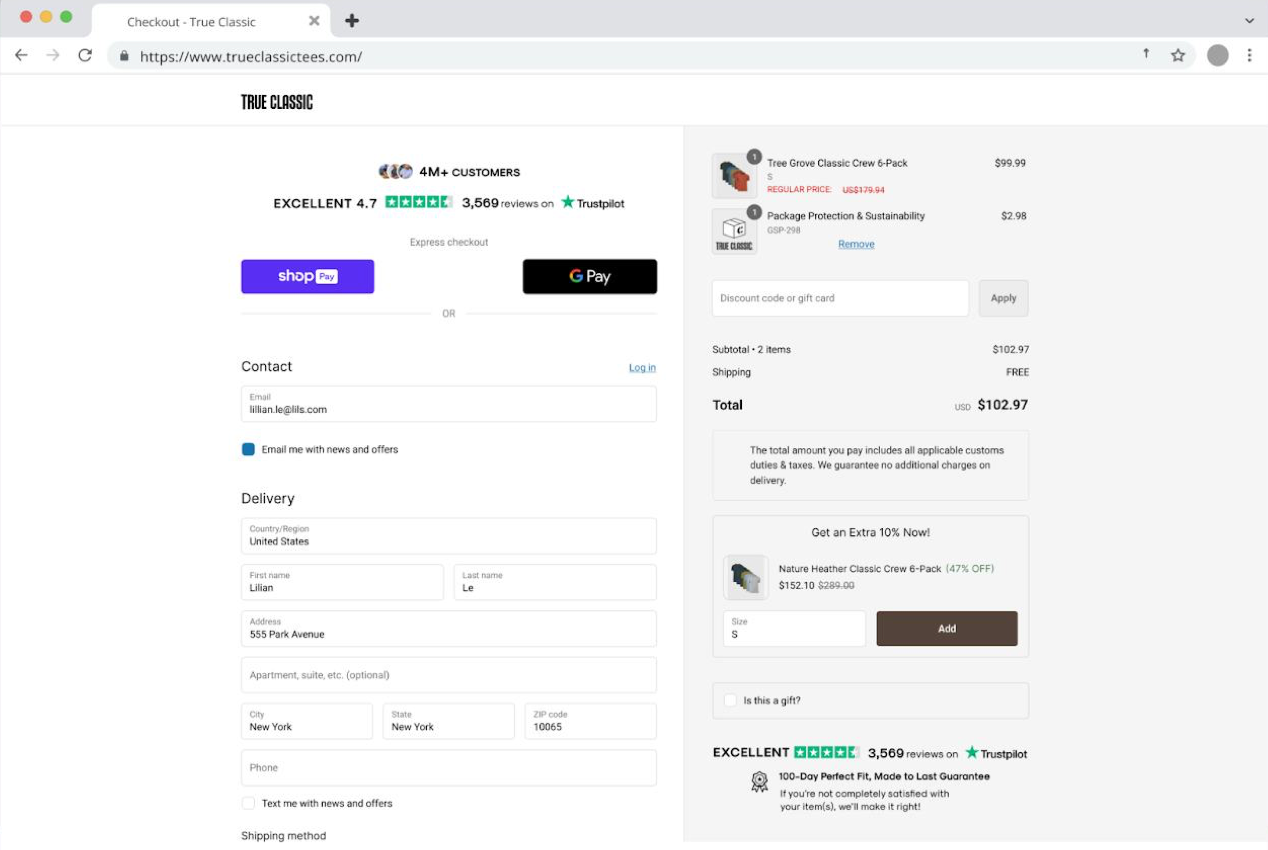
Task: Close the Checkout - True Classic tab
Action: tap(314, 21)
